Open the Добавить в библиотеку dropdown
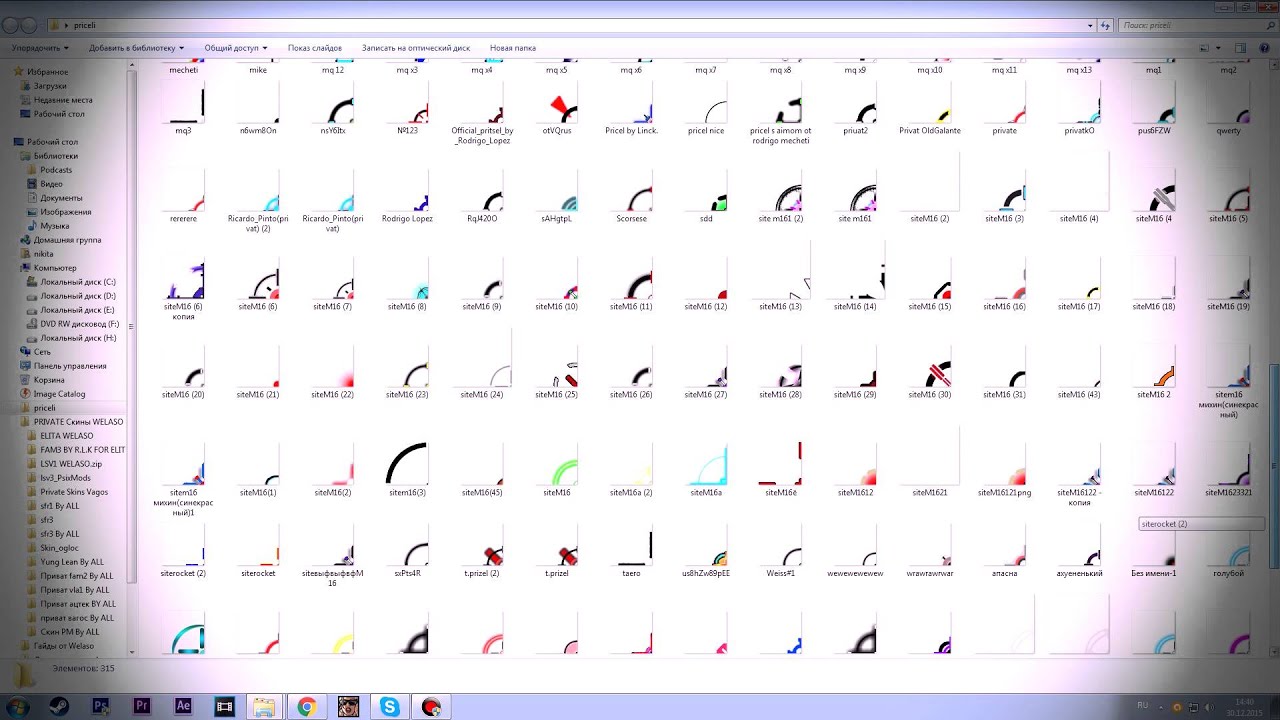1280x720 pixels. coord(137,48)
